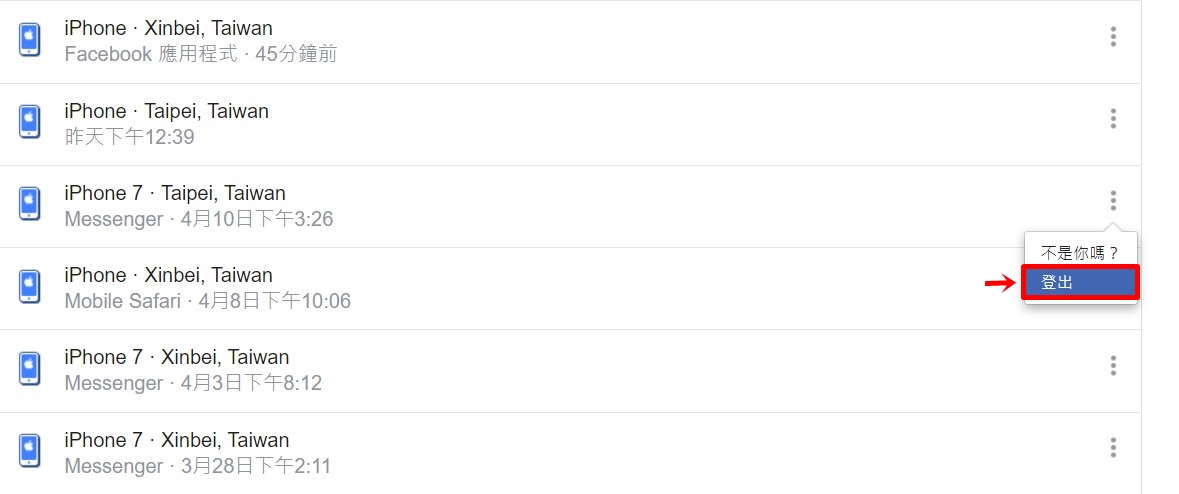The image size is (1179, 494).
Task: Click the phone icon for Mobile Safari session
Action: [x=29, y=286]
